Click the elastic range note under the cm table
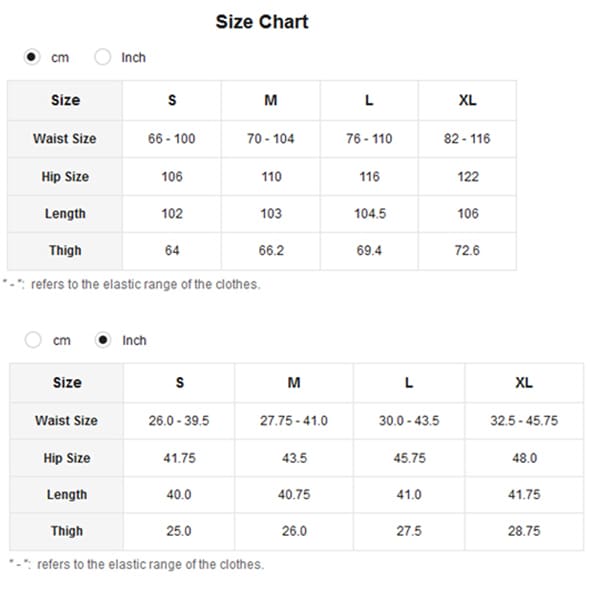Image resolution: width=600 pixels, height=600 pixels. click(x=133, y=284)
